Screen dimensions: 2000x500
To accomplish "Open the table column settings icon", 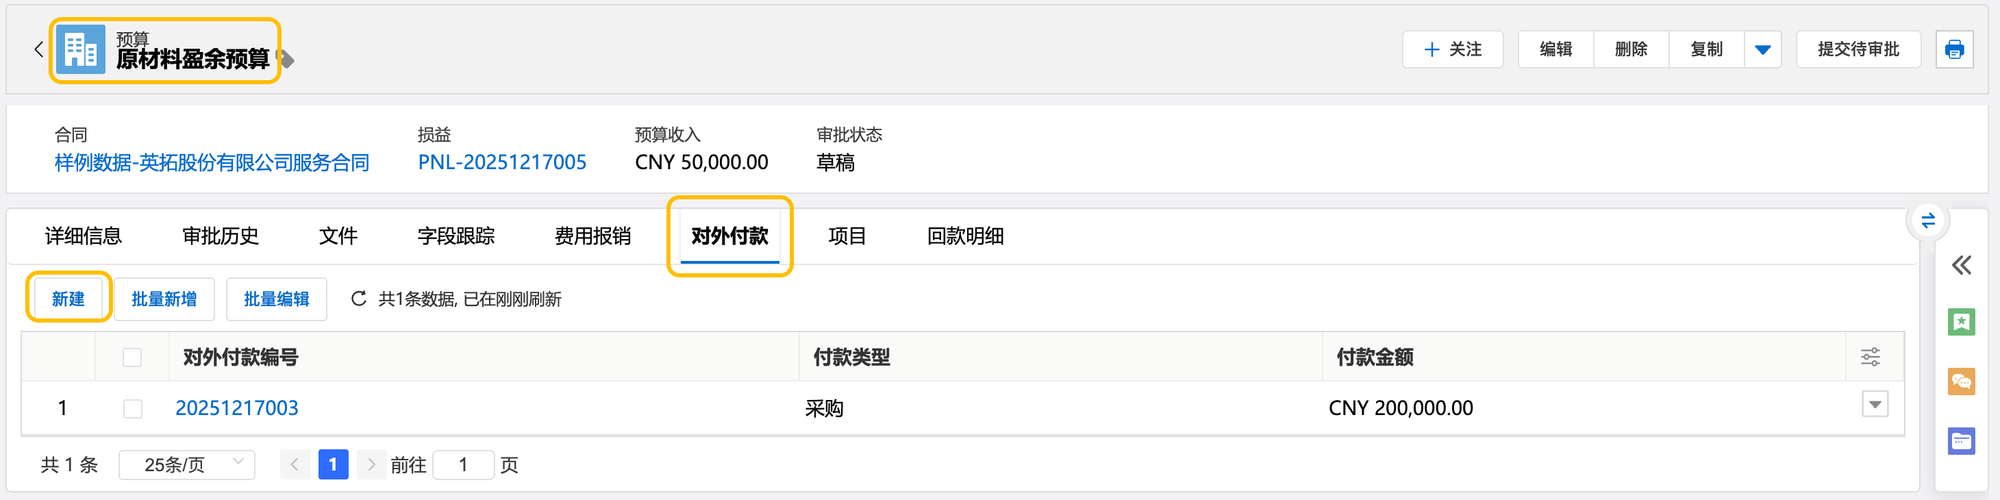I will [1870, 357].
